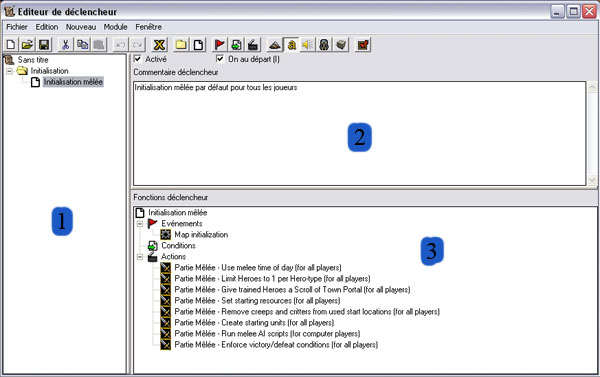Create a new category folder icon

(x=181, y=45)
